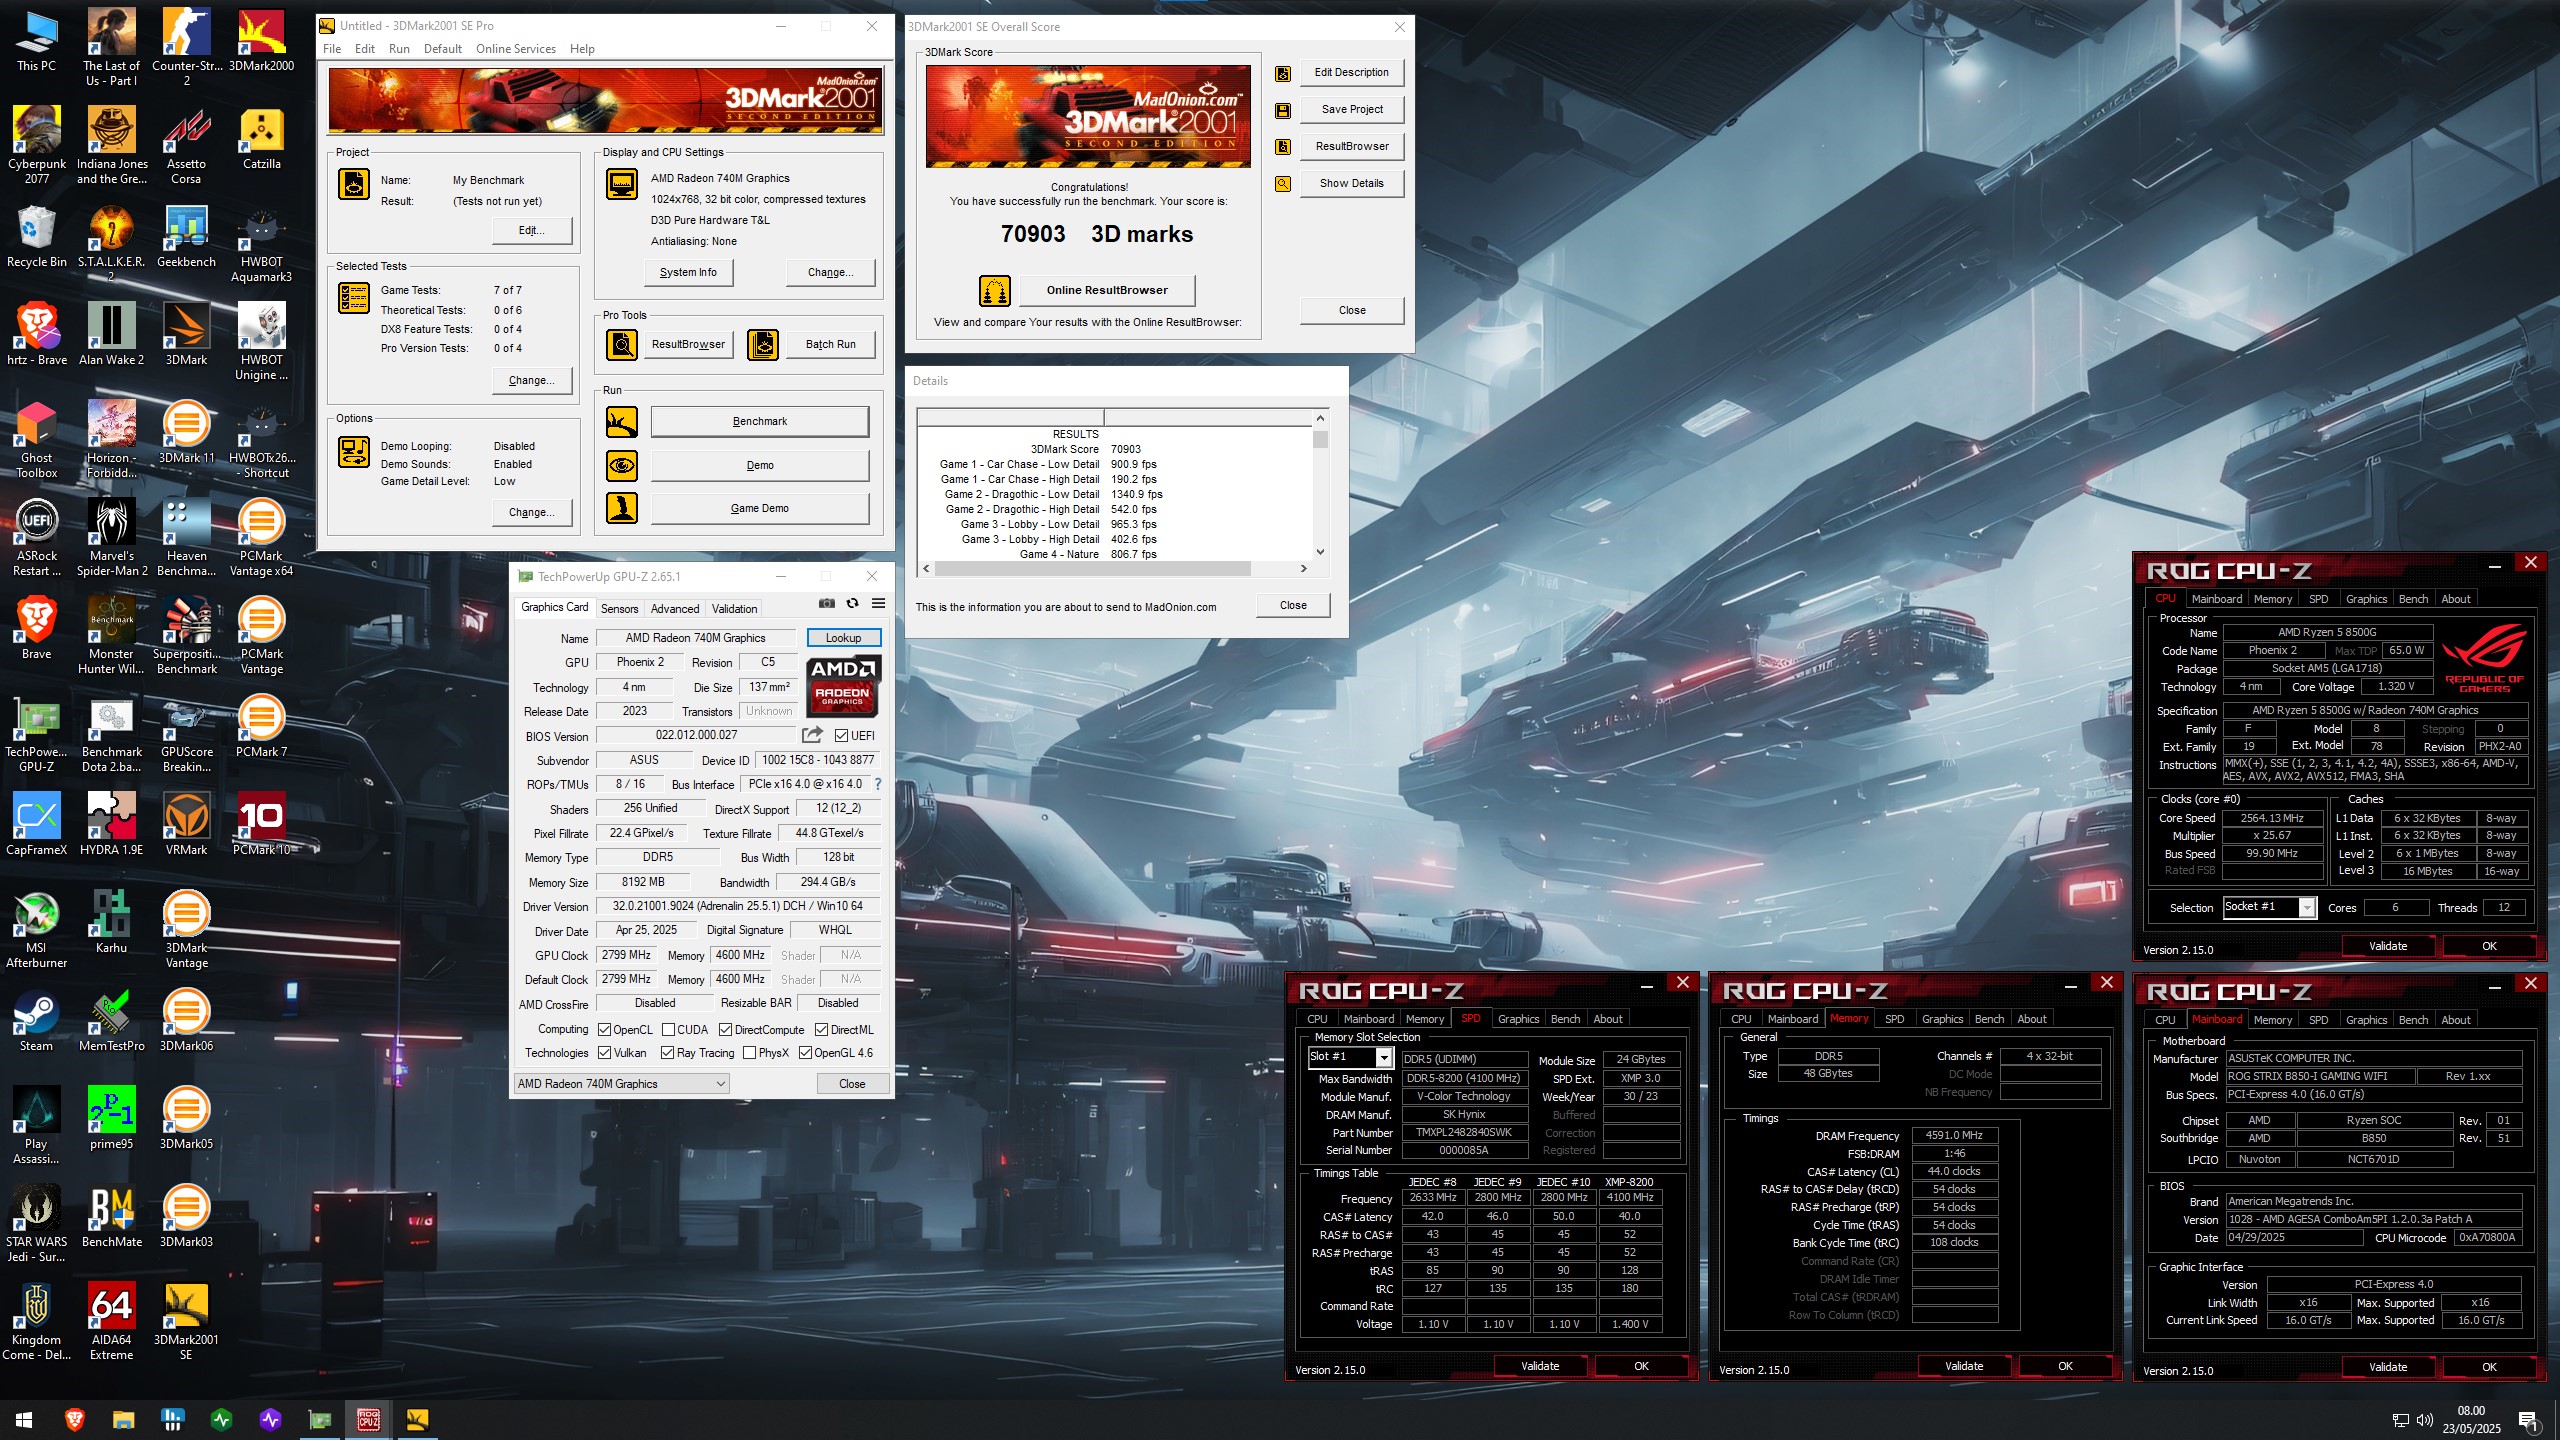Click the volume icon in the system tray
2560x1440 pixels.
pos(2424,1419)
